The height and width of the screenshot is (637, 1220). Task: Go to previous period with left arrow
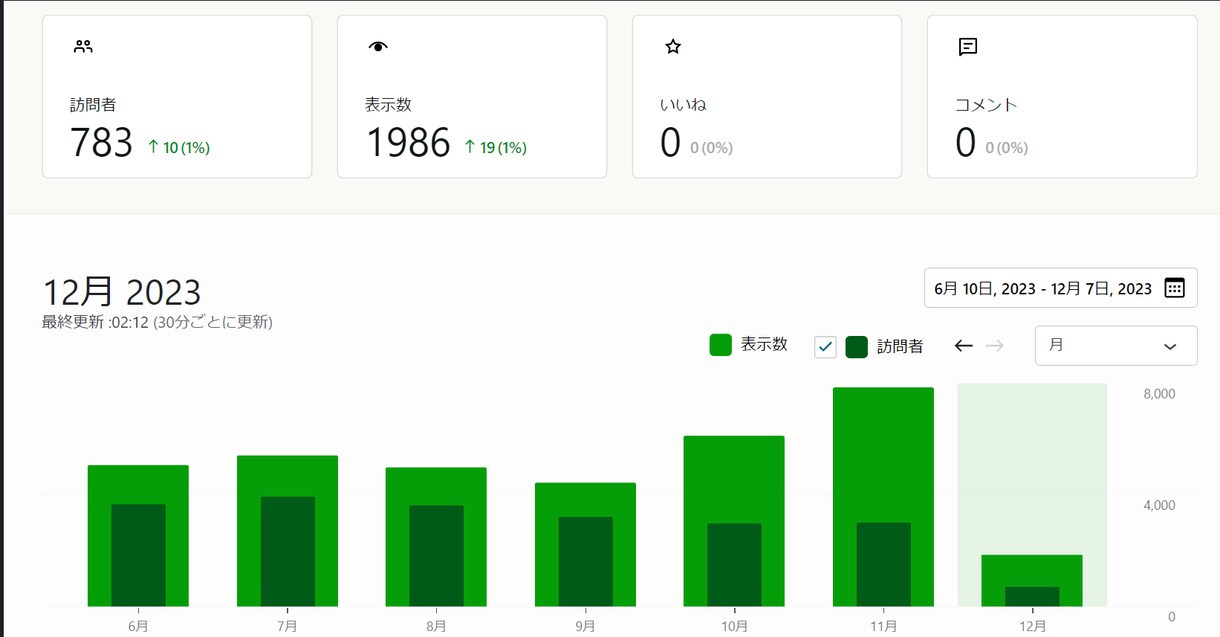click(x=963, y=346)
